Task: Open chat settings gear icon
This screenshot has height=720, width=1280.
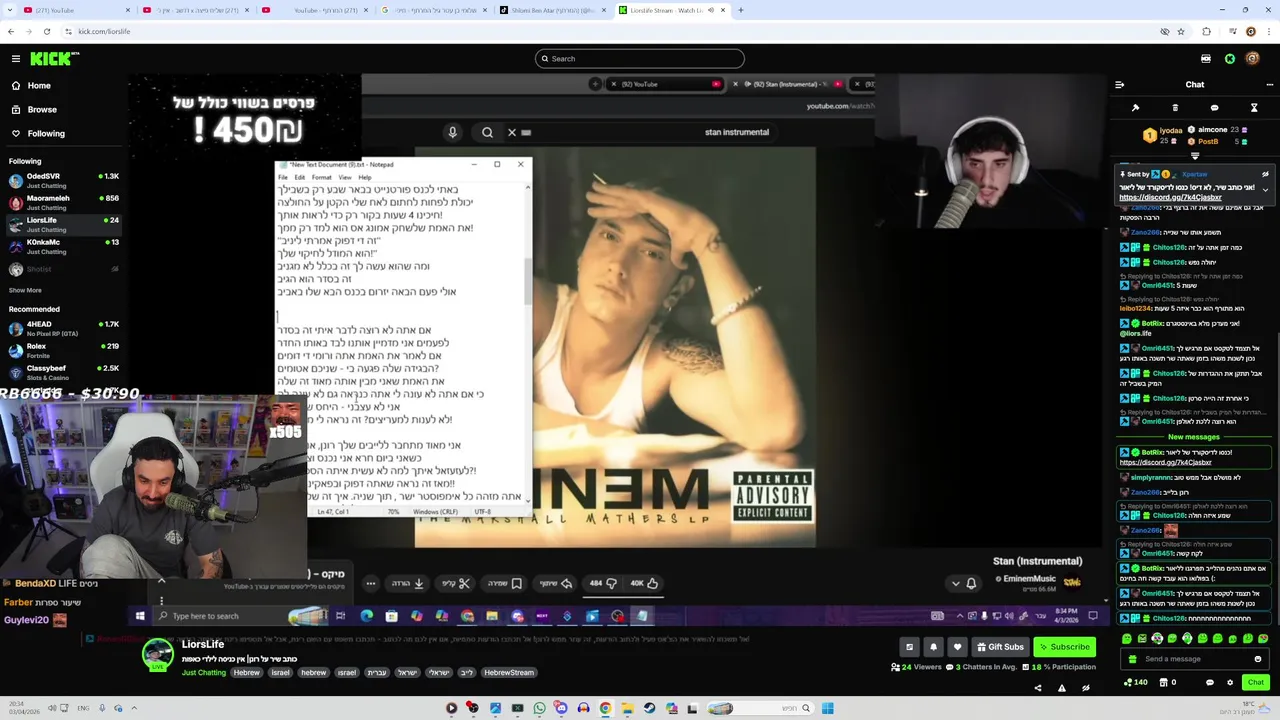Action: coord(1230,683)
